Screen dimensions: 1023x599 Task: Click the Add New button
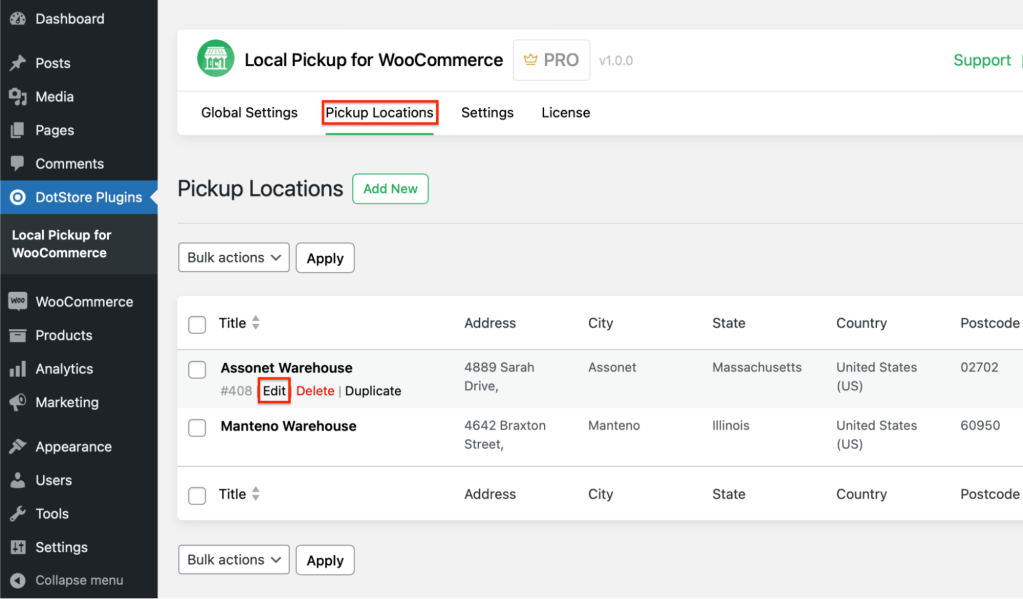click(390, 189)
